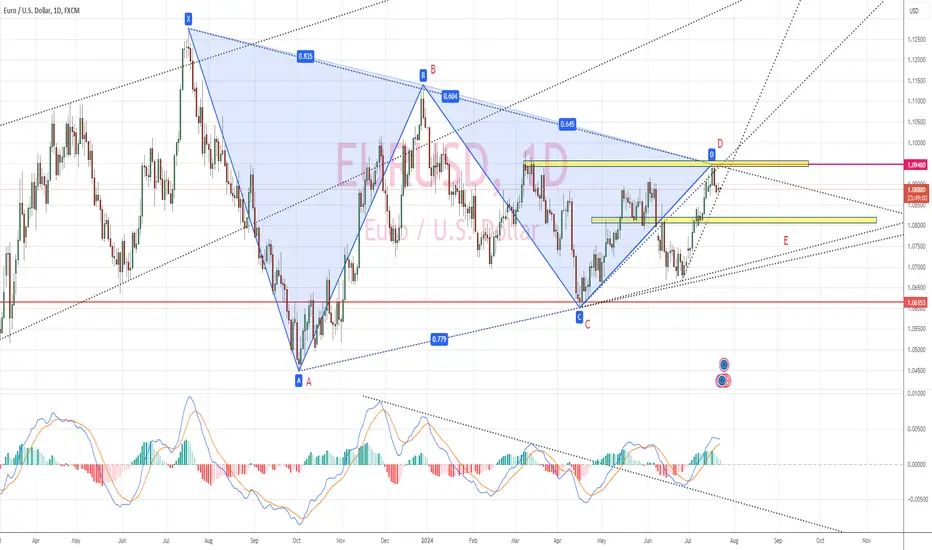Select the red letter B text annotation

pyautogui.click(x=433, y=70)
